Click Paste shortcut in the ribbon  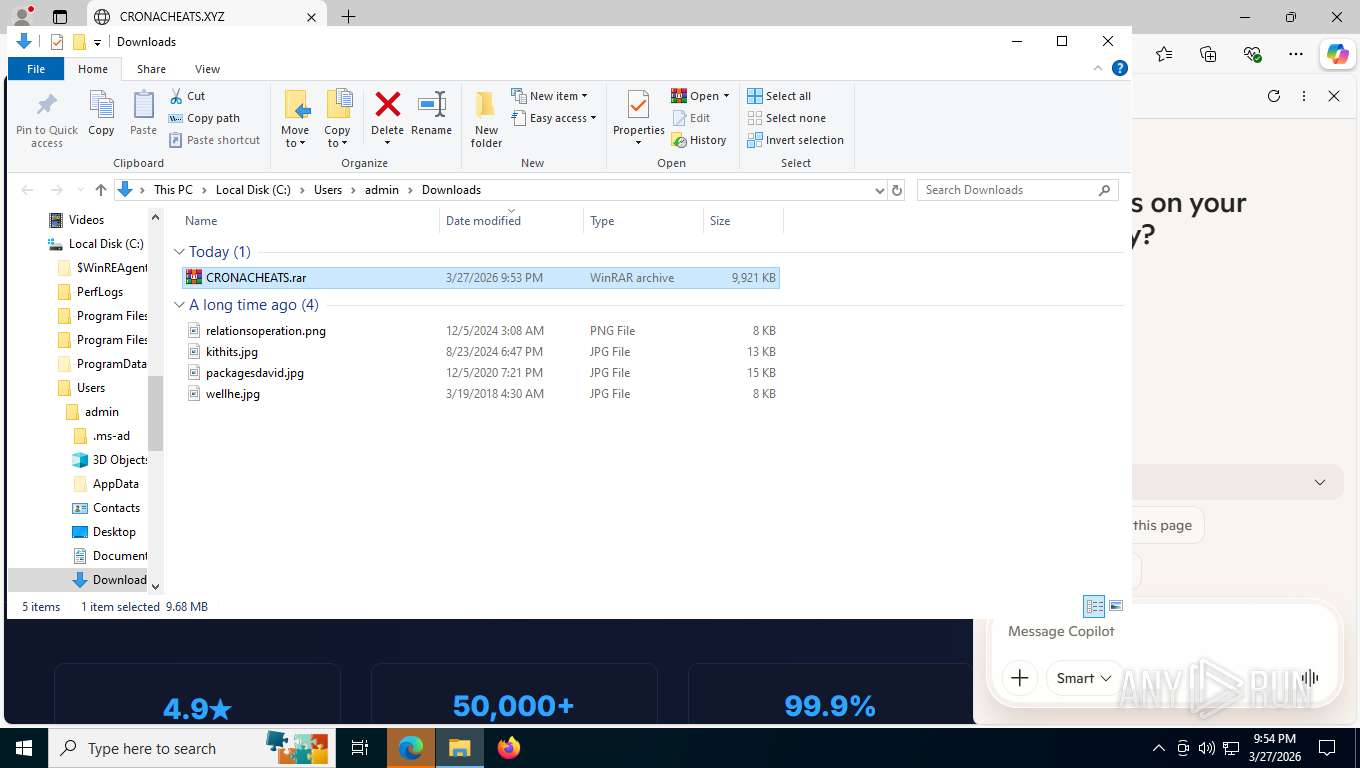(x=214, y=140)
